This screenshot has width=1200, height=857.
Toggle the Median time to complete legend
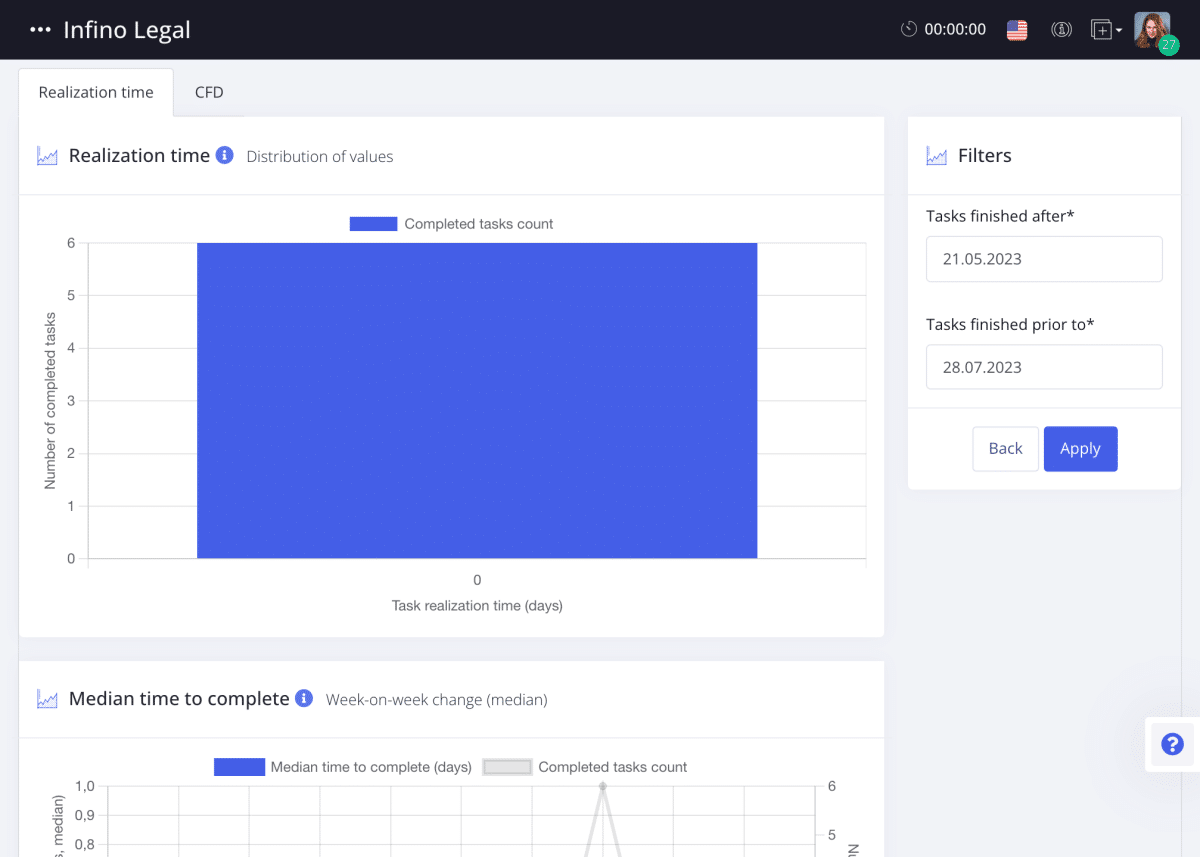click(x=343, y=767)
